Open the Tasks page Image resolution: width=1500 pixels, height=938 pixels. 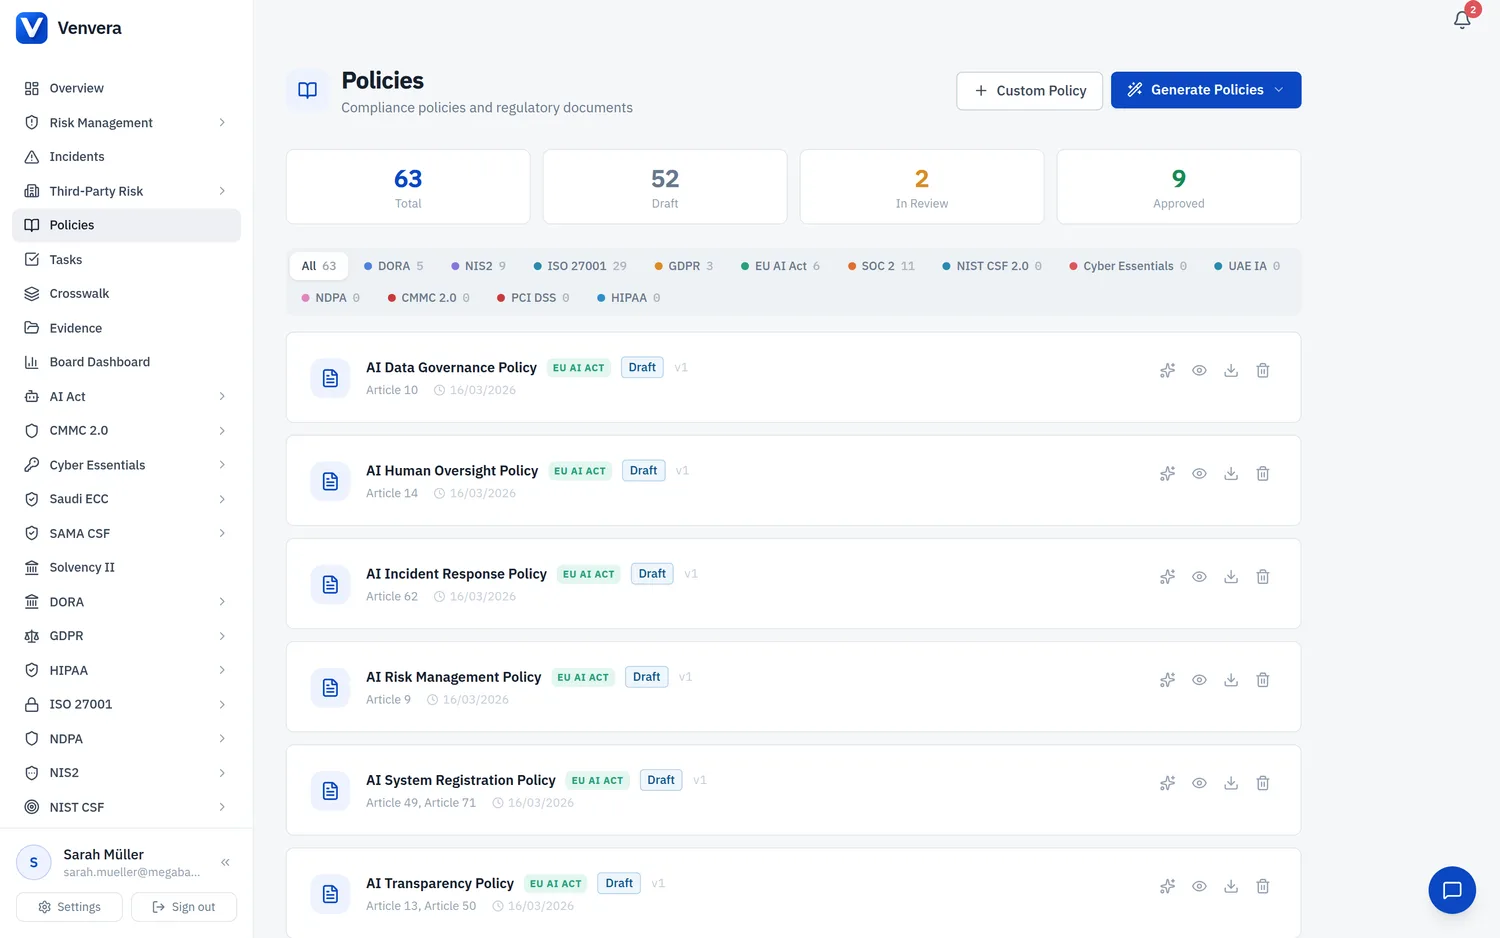click(x=126, y=259)
